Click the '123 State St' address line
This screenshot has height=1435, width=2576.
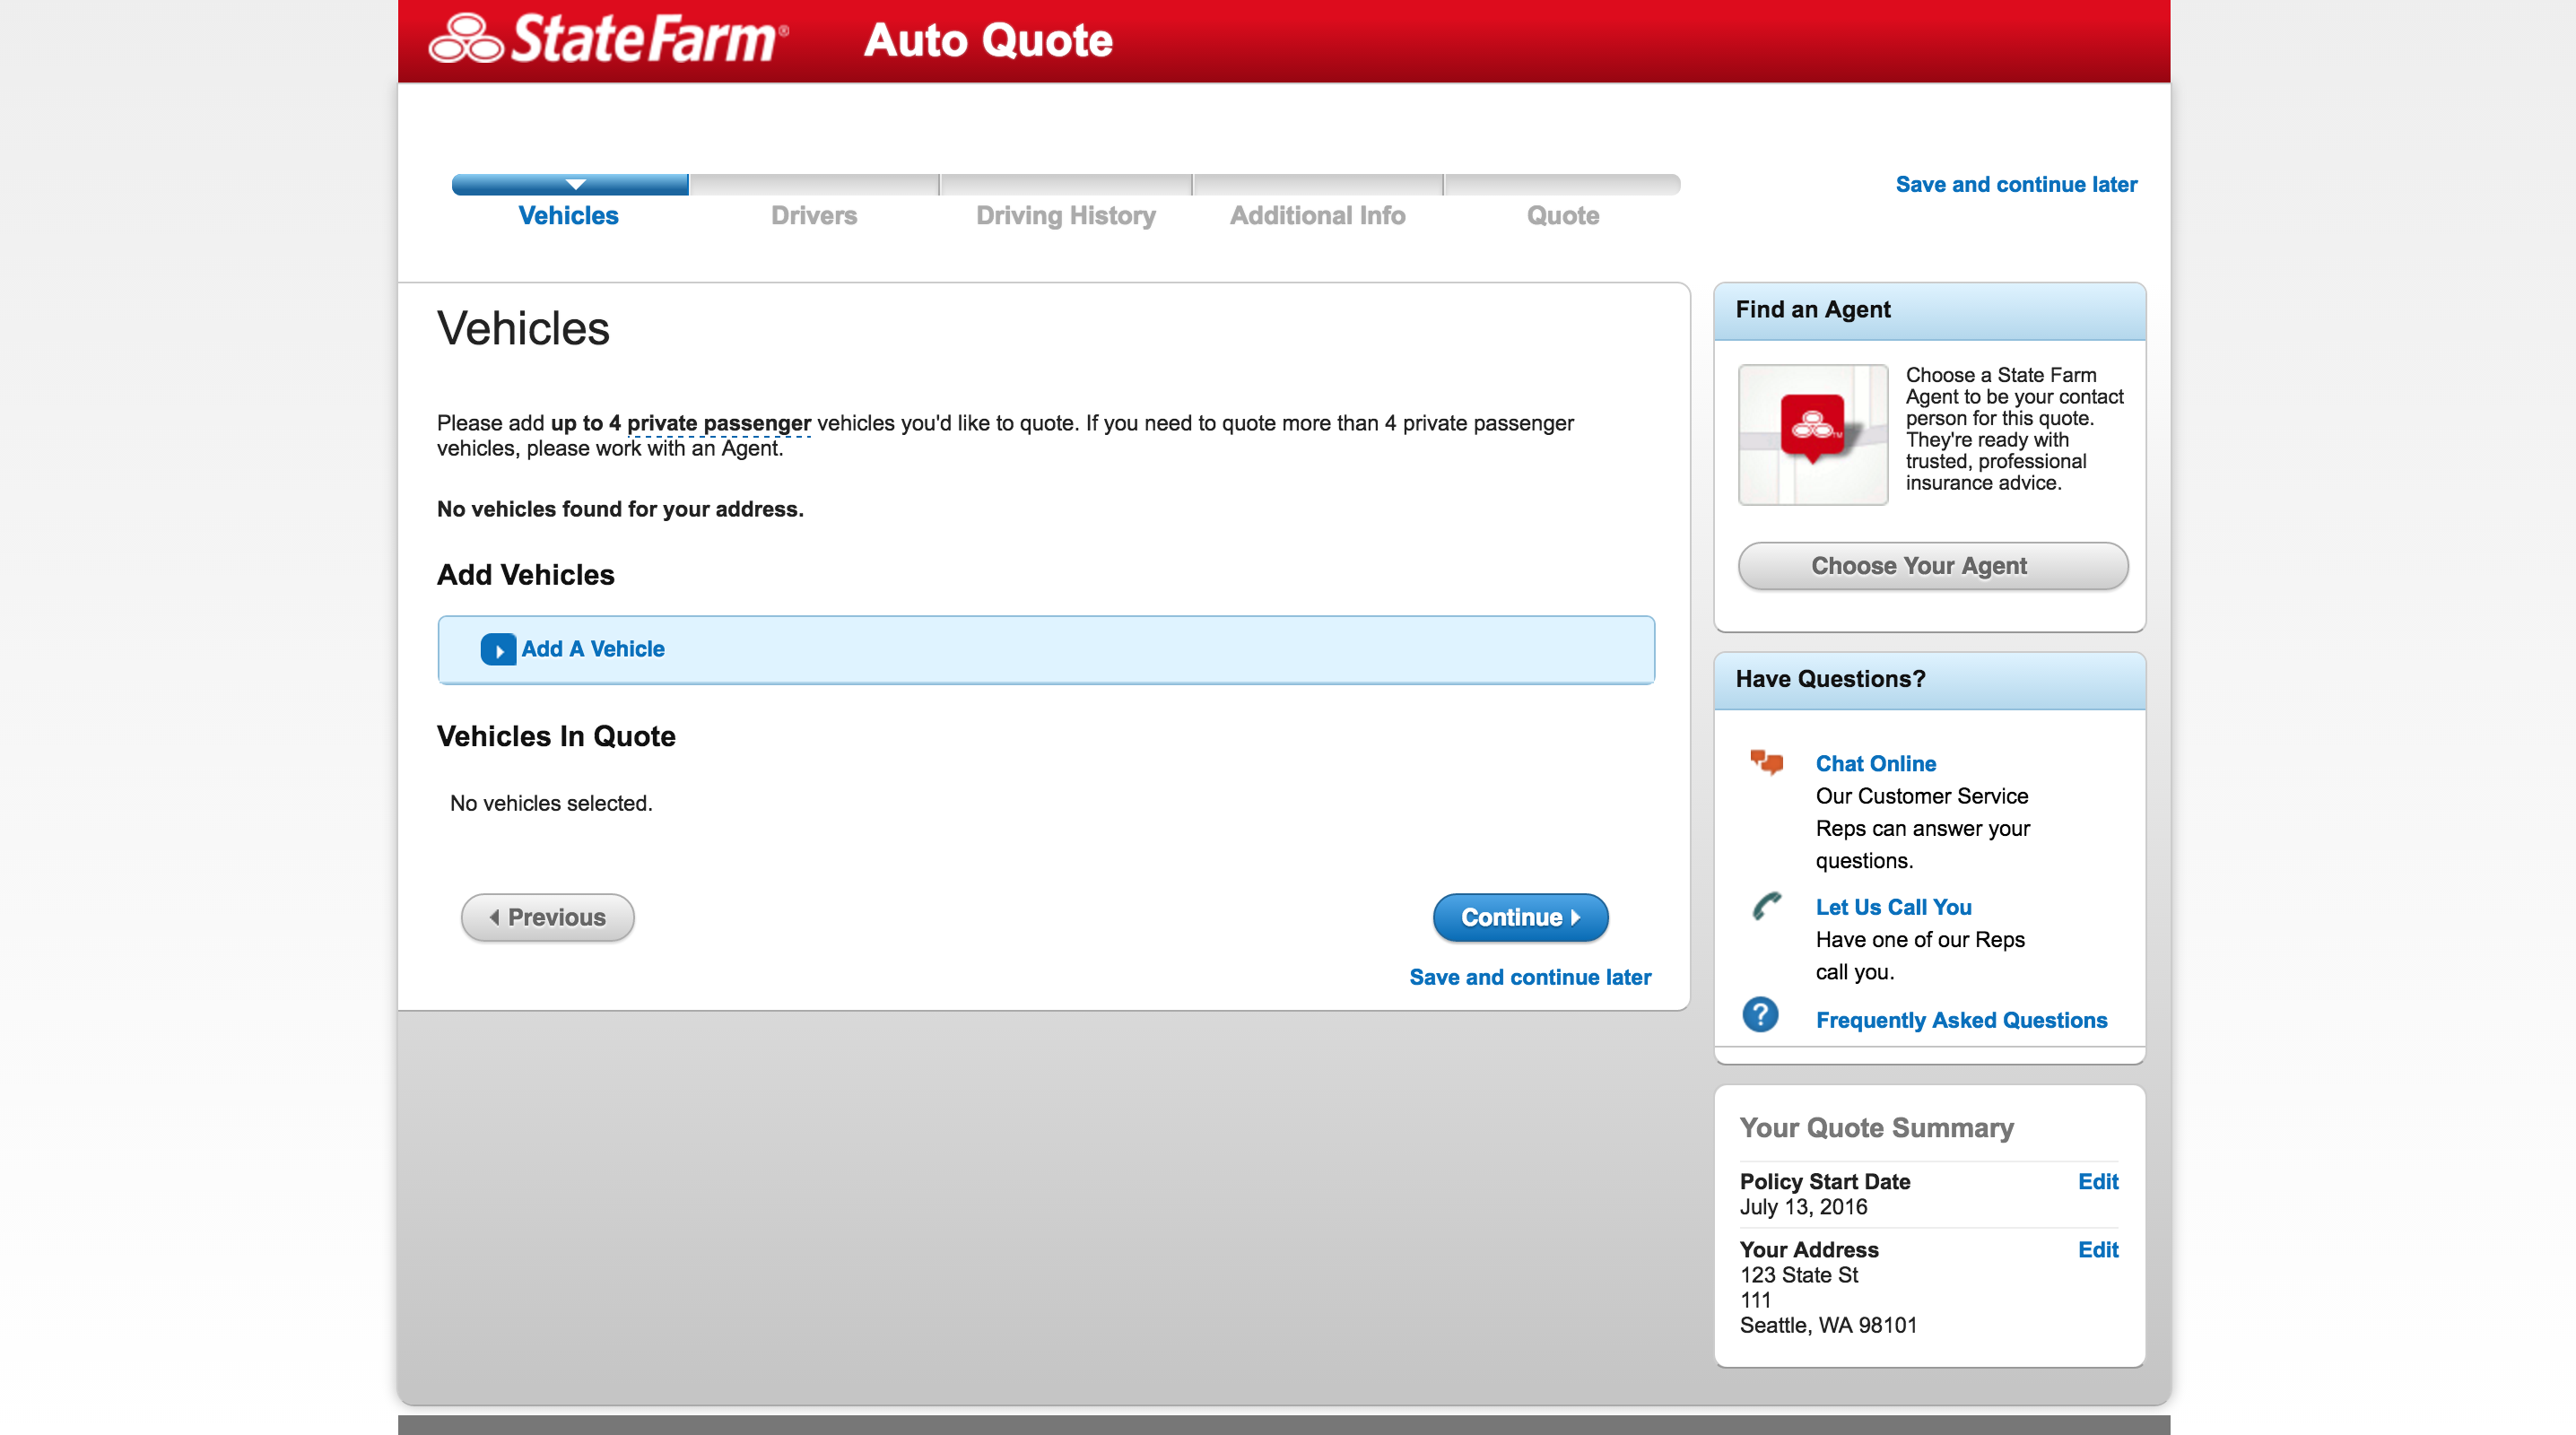[x=1799, y=1275]
